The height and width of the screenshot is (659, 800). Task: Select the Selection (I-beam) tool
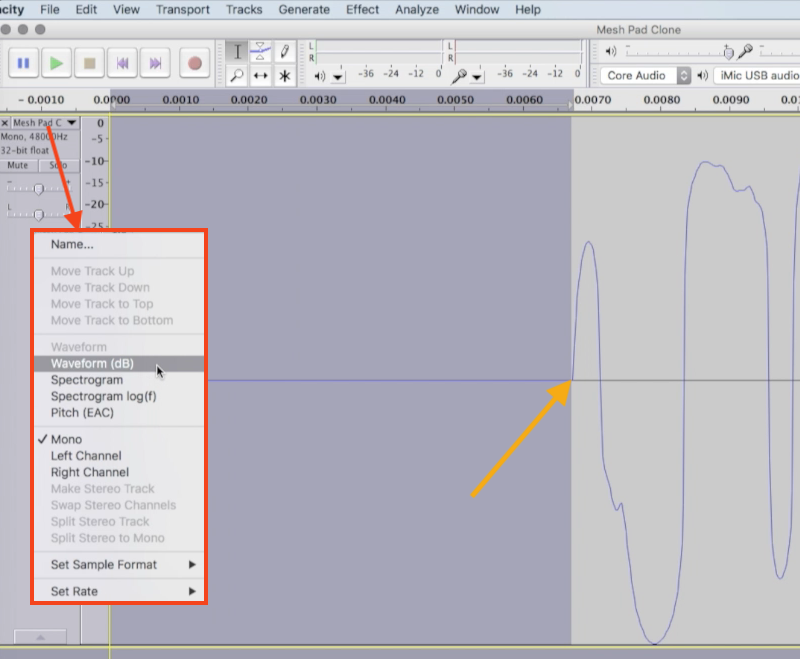click(x=237, y=51)
